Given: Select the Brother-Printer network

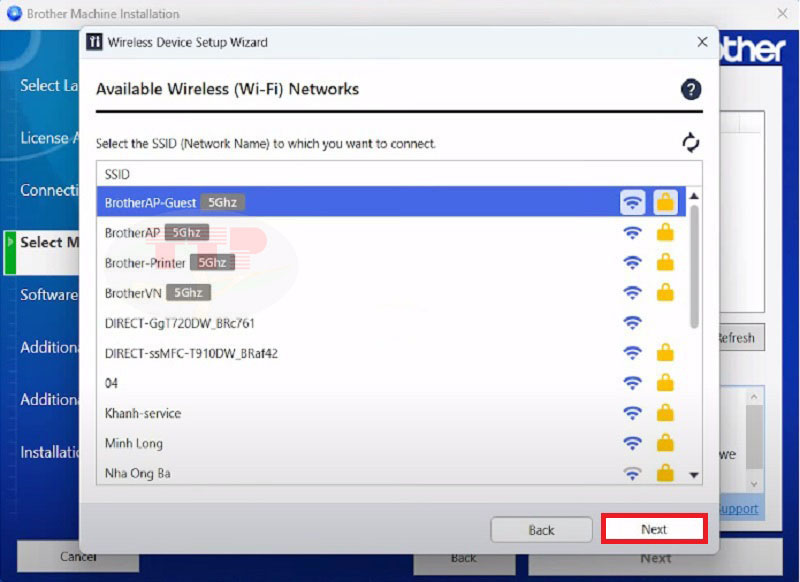Looking at the screenshot, I should (x=145, y=263).
